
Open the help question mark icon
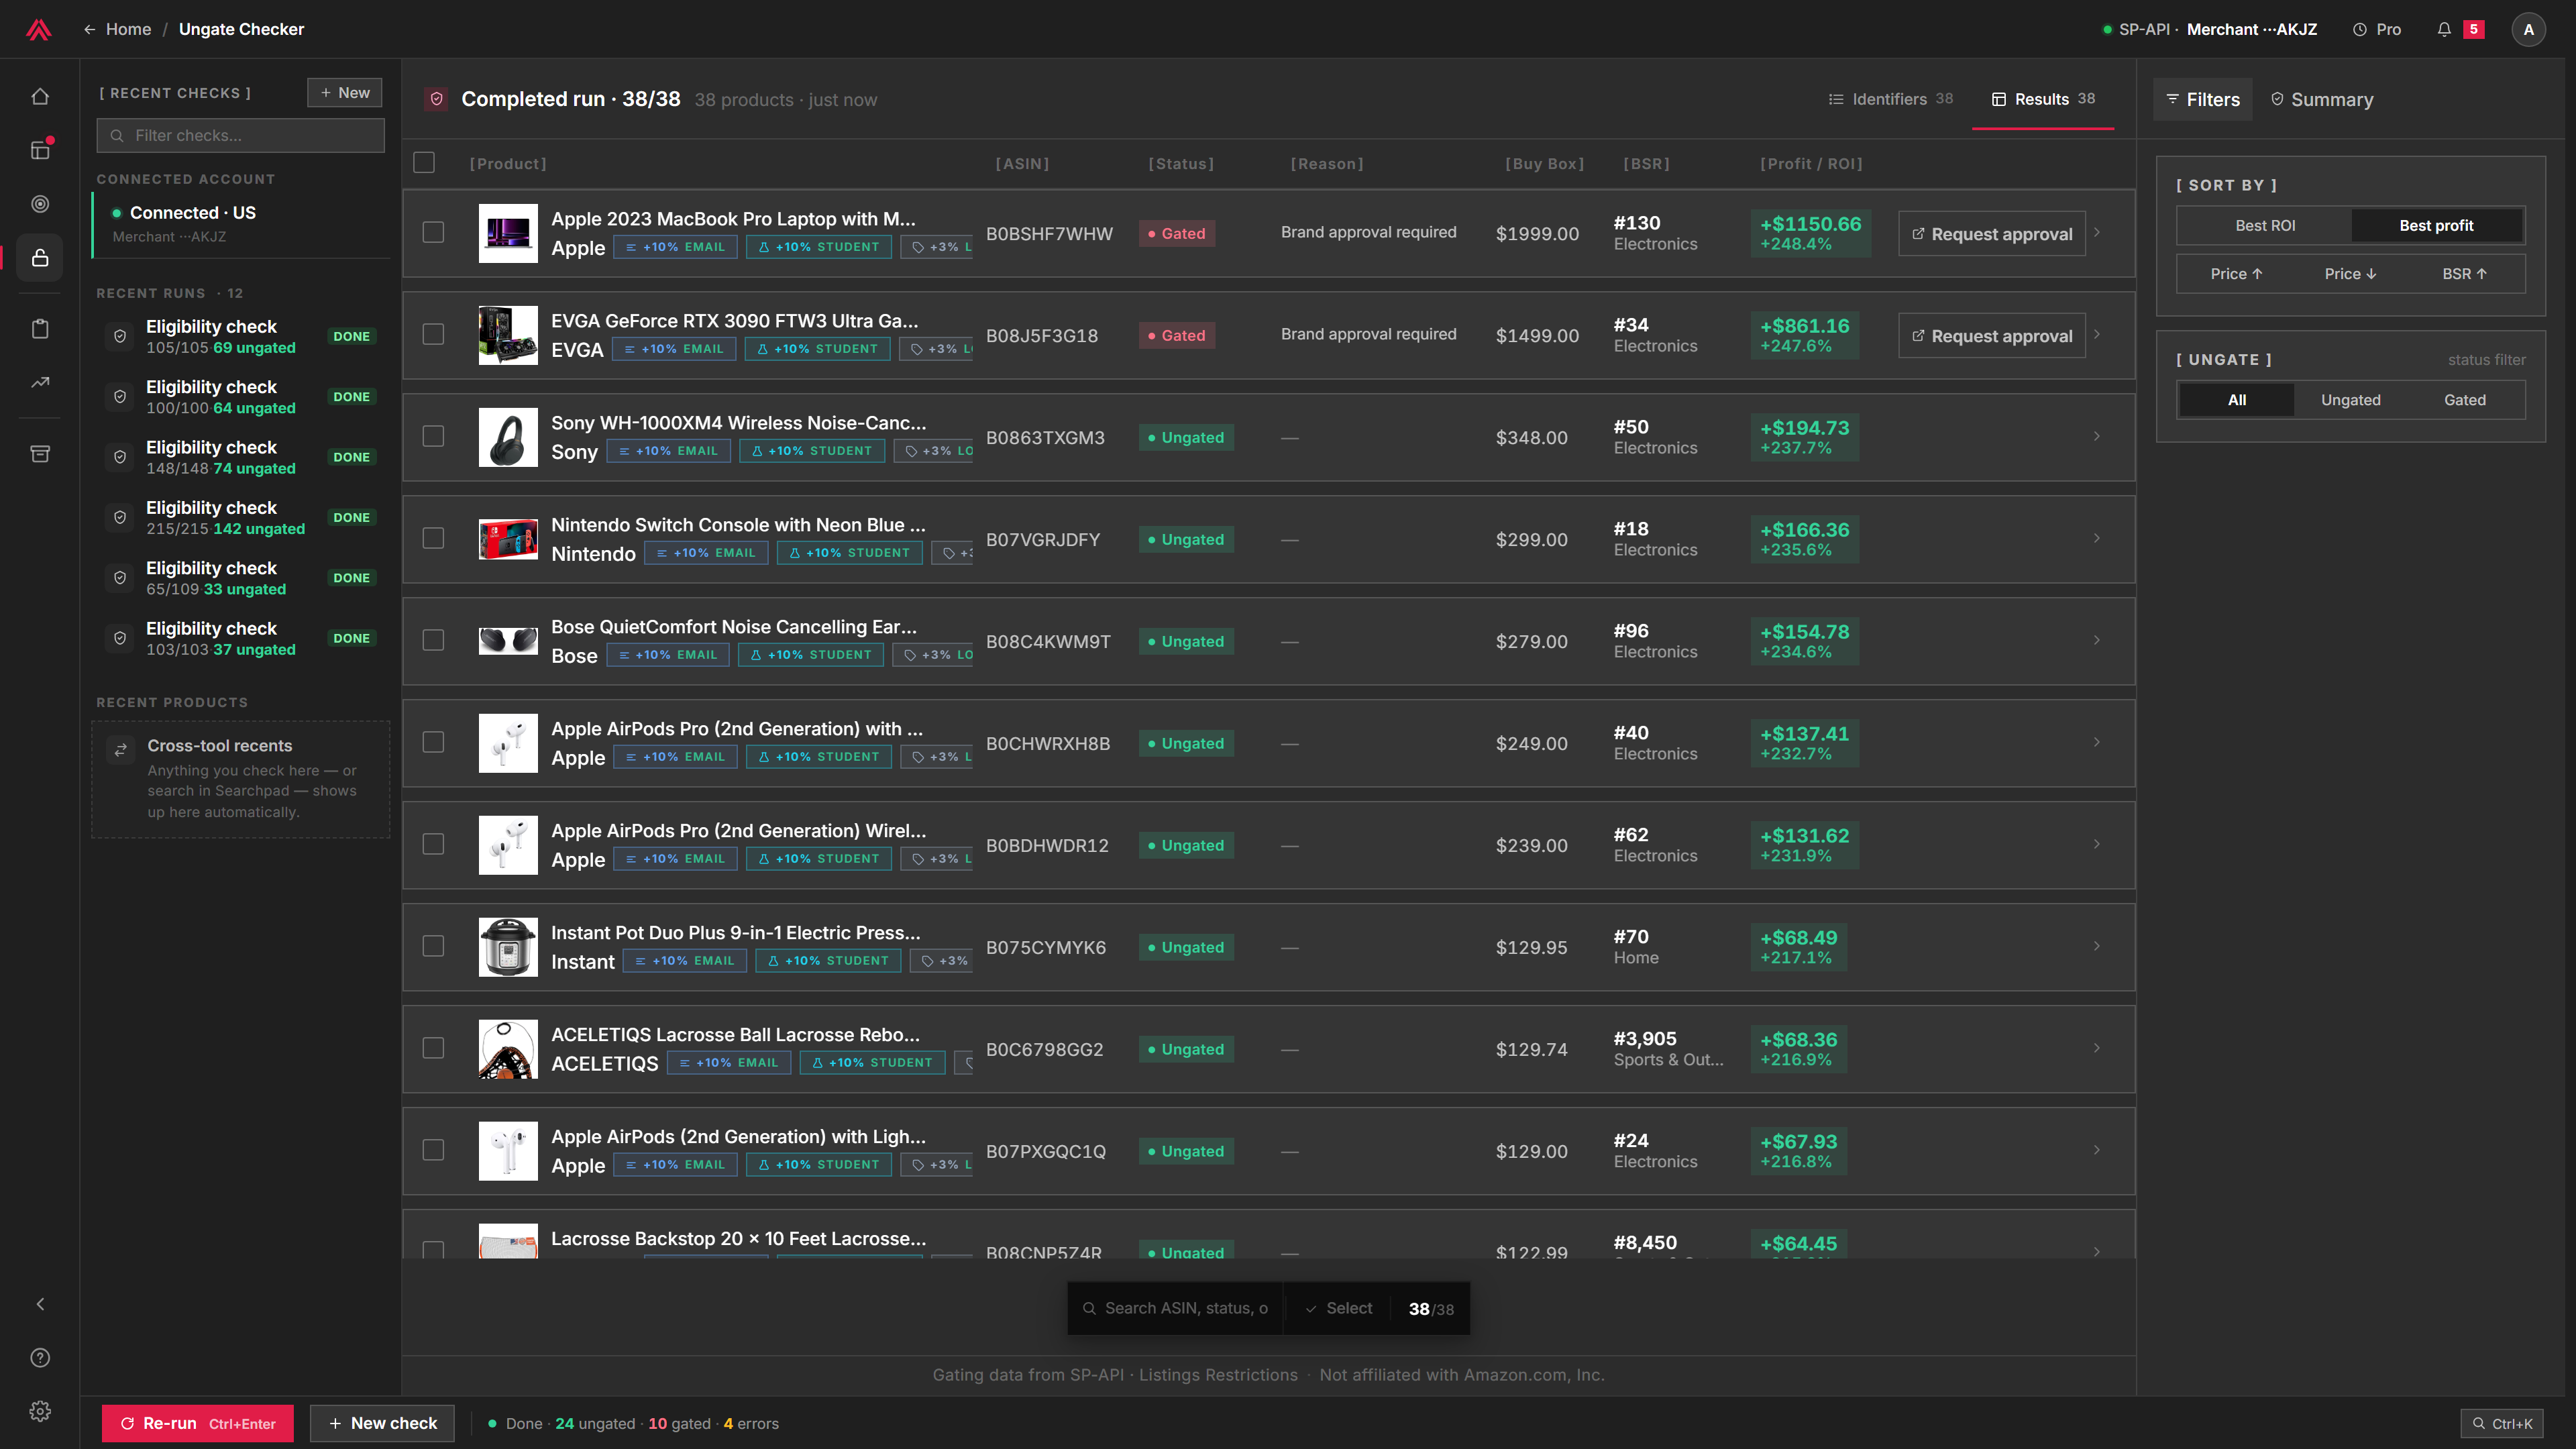[x=40, y=1358]
